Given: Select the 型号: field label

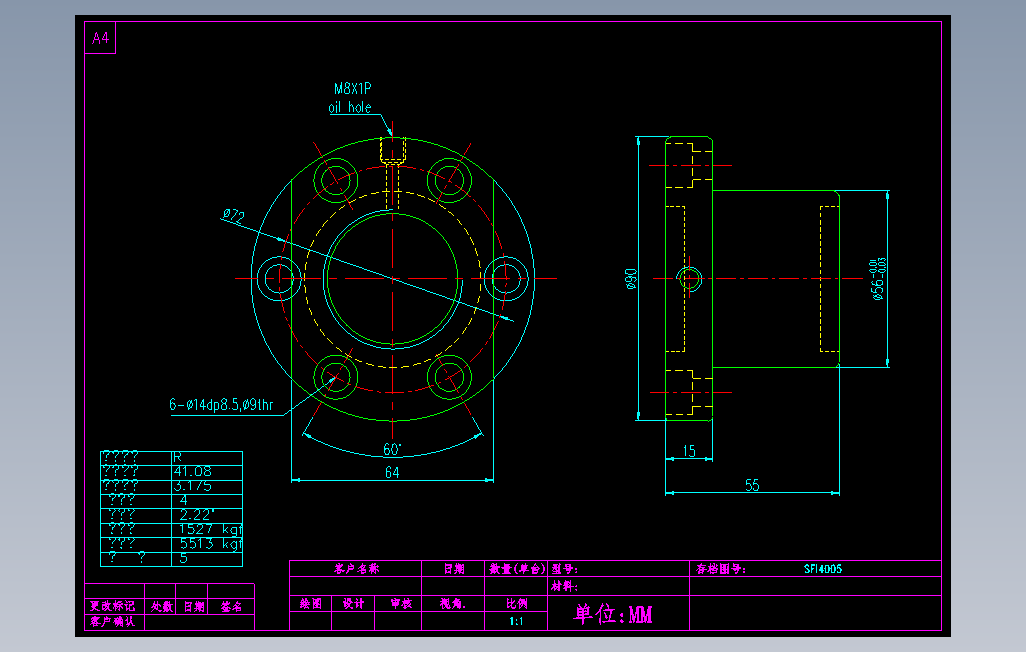Looking at the screenshot, I should coord(564,569).
